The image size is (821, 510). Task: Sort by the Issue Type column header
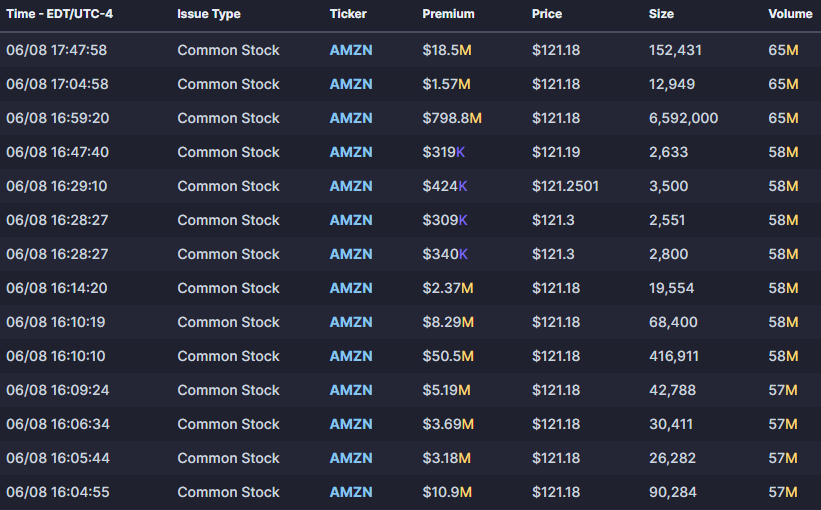click(x=209, y=14)
